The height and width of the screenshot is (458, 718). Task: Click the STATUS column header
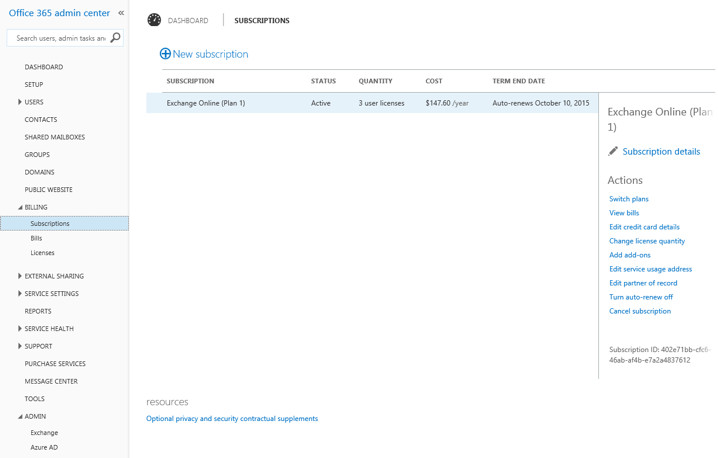(323, 81)
